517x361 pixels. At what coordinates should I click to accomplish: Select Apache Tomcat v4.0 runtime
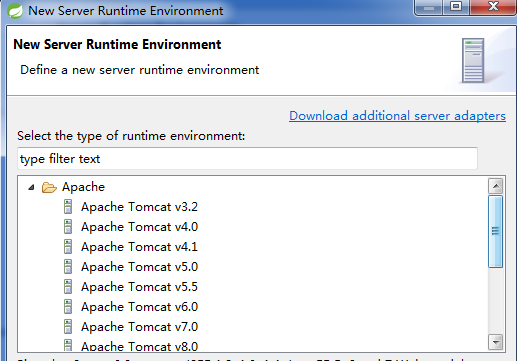[x=139, y=227]
